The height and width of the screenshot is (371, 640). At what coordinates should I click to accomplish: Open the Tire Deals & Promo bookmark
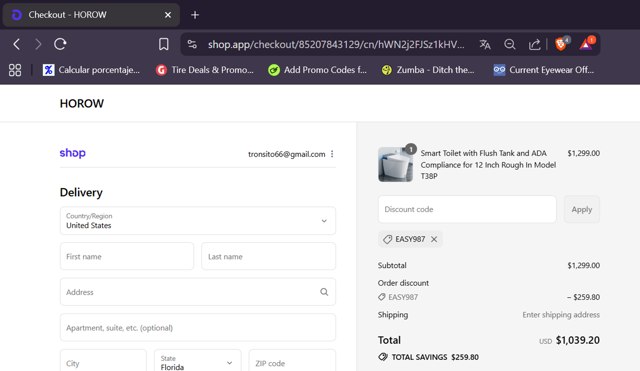pos(205,70)
